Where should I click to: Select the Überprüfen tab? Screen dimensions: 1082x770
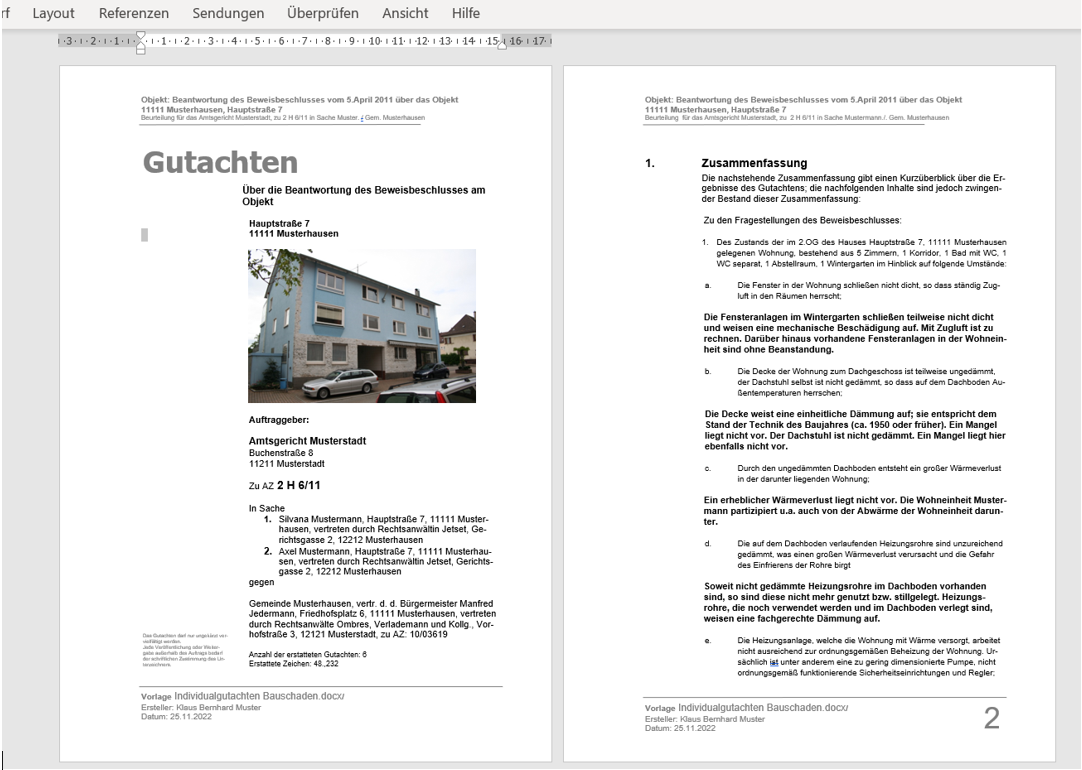point(323,13)
